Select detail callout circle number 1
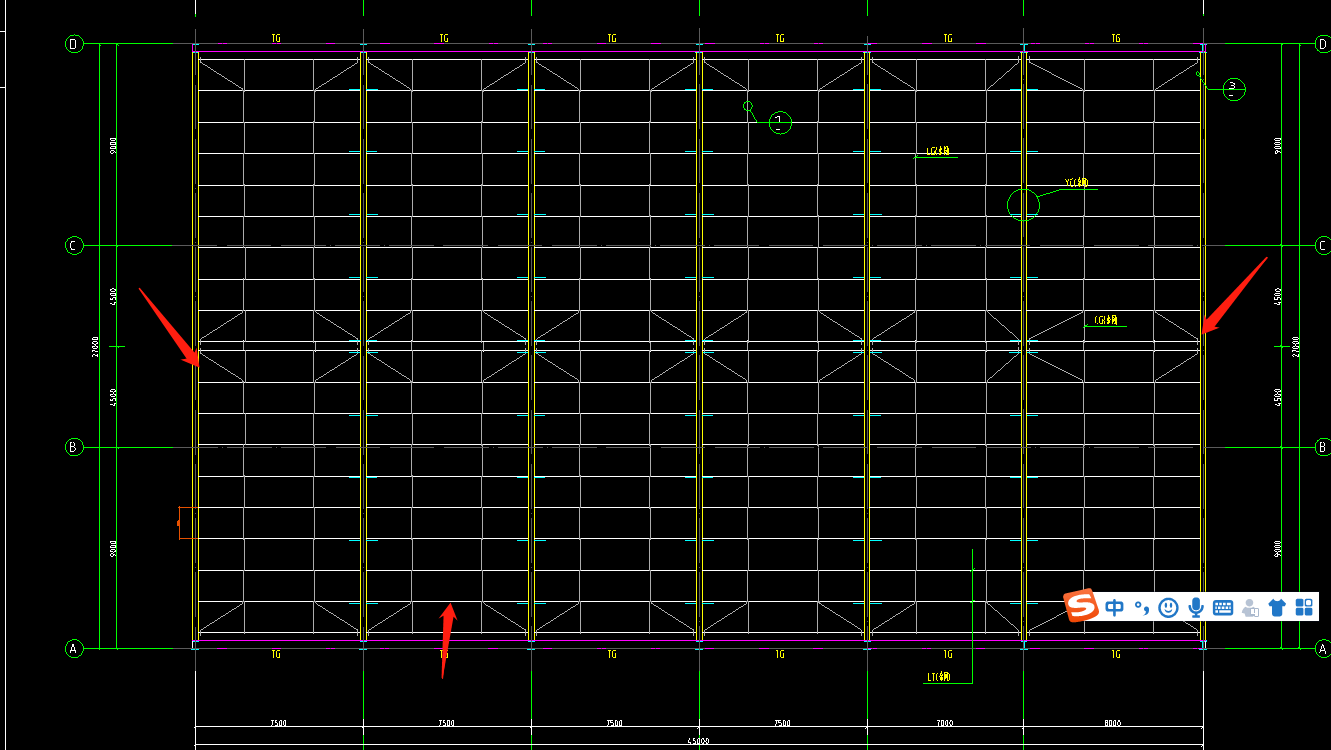1331x750 pixels. click(x=780, y=122)
